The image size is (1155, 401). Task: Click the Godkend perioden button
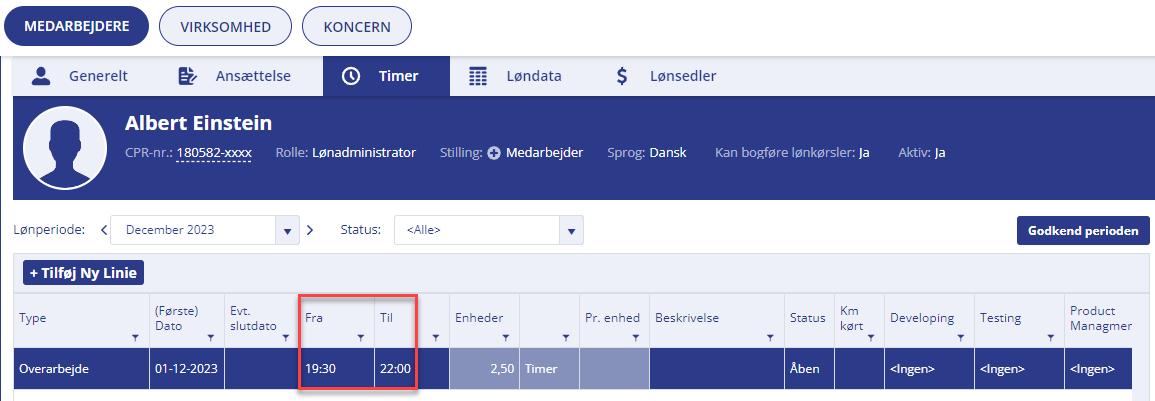[x=1083, y=231]
